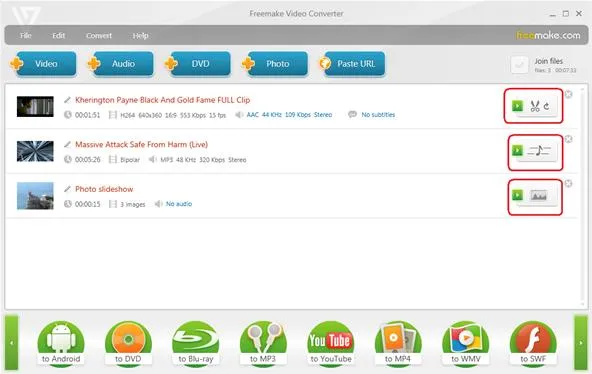Image resolution: width=592 pixels, height=374 pixels.
Task: Remove Kherington Payne clip with X icon
Action: pos(568,94)
